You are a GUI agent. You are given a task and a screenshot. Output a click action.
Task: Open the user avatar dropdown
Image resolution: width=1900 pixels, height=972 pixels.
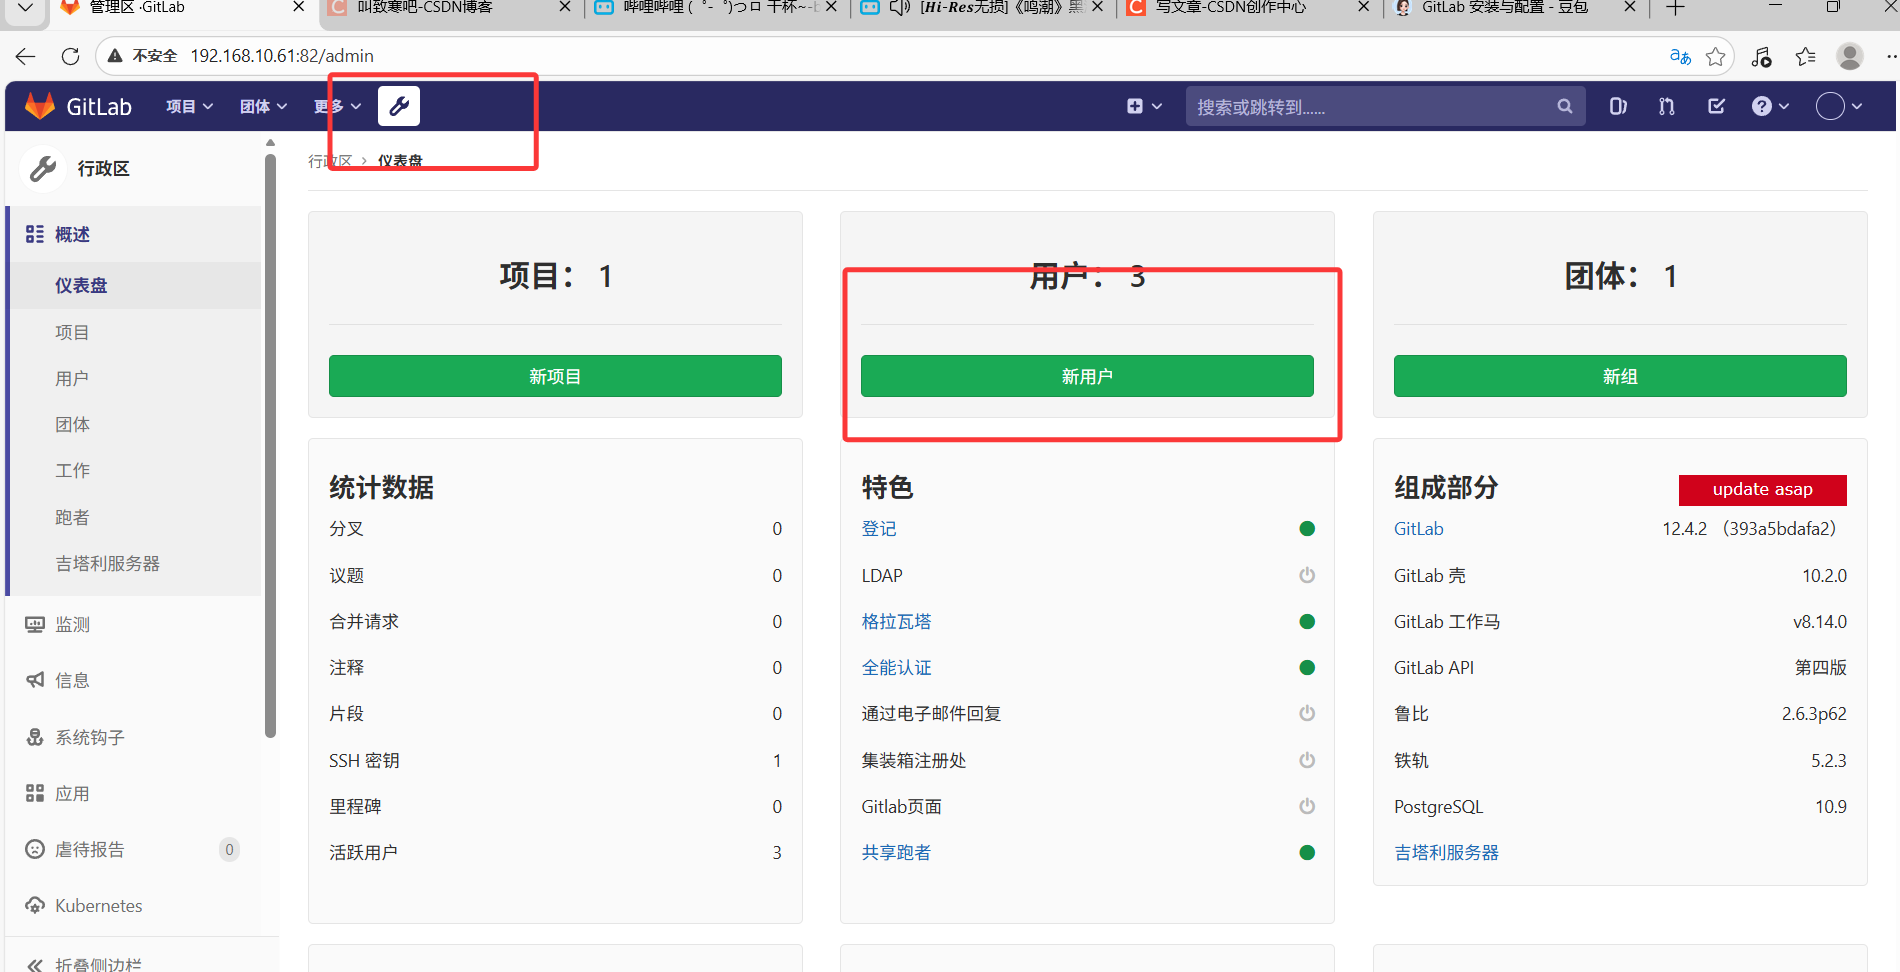[1839, 106]
